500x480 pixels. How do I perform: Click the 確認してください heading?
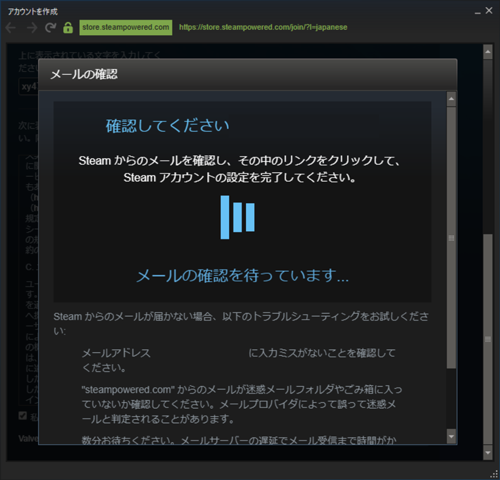click(x=167, y=126)
